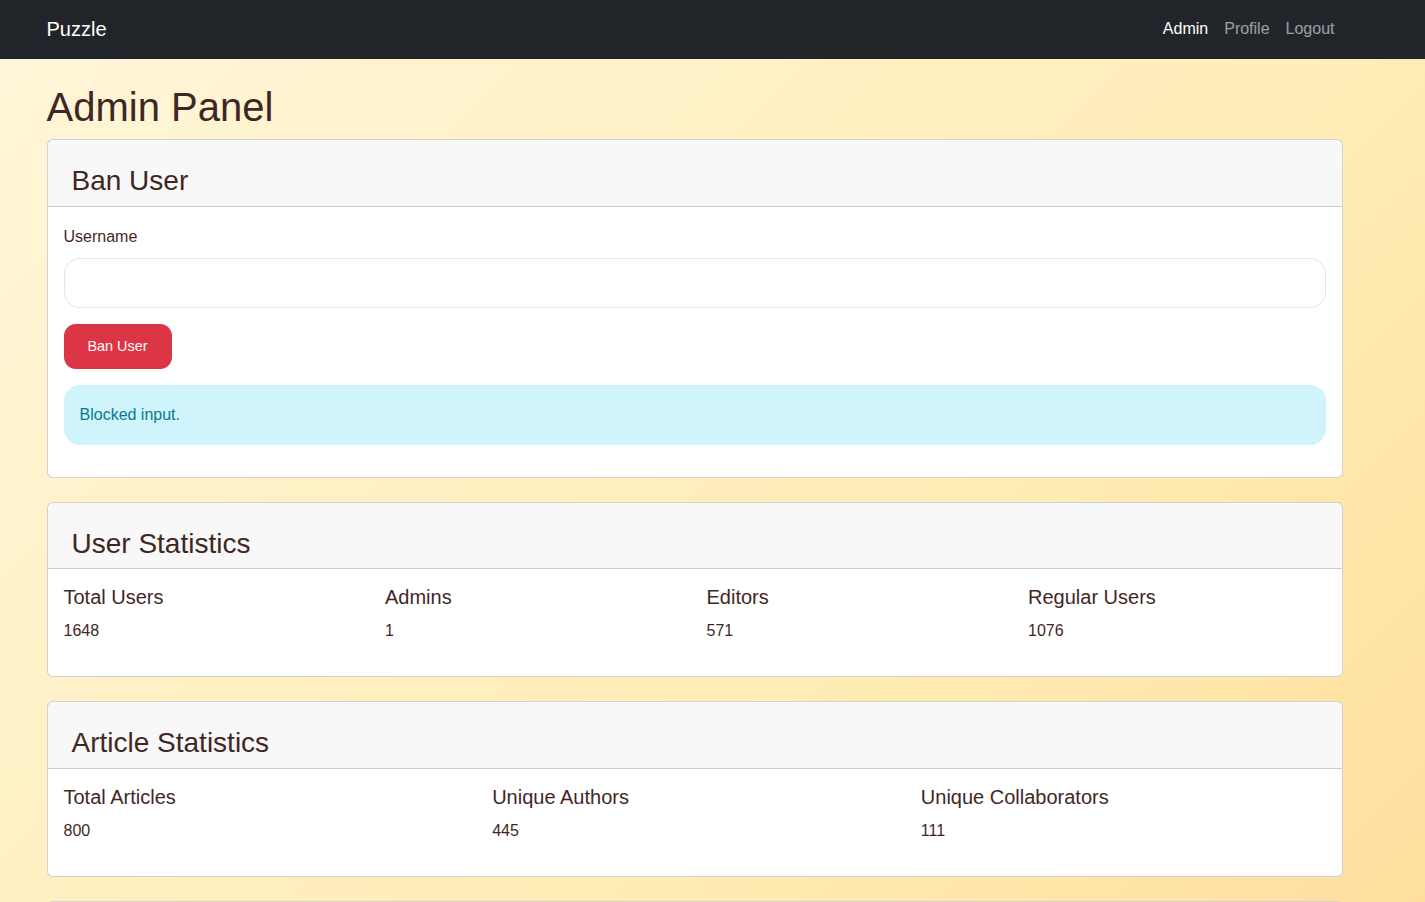Select the Blocked input alert message
This screenshot has height=902, width=1425.
click(x=130, y=415)
